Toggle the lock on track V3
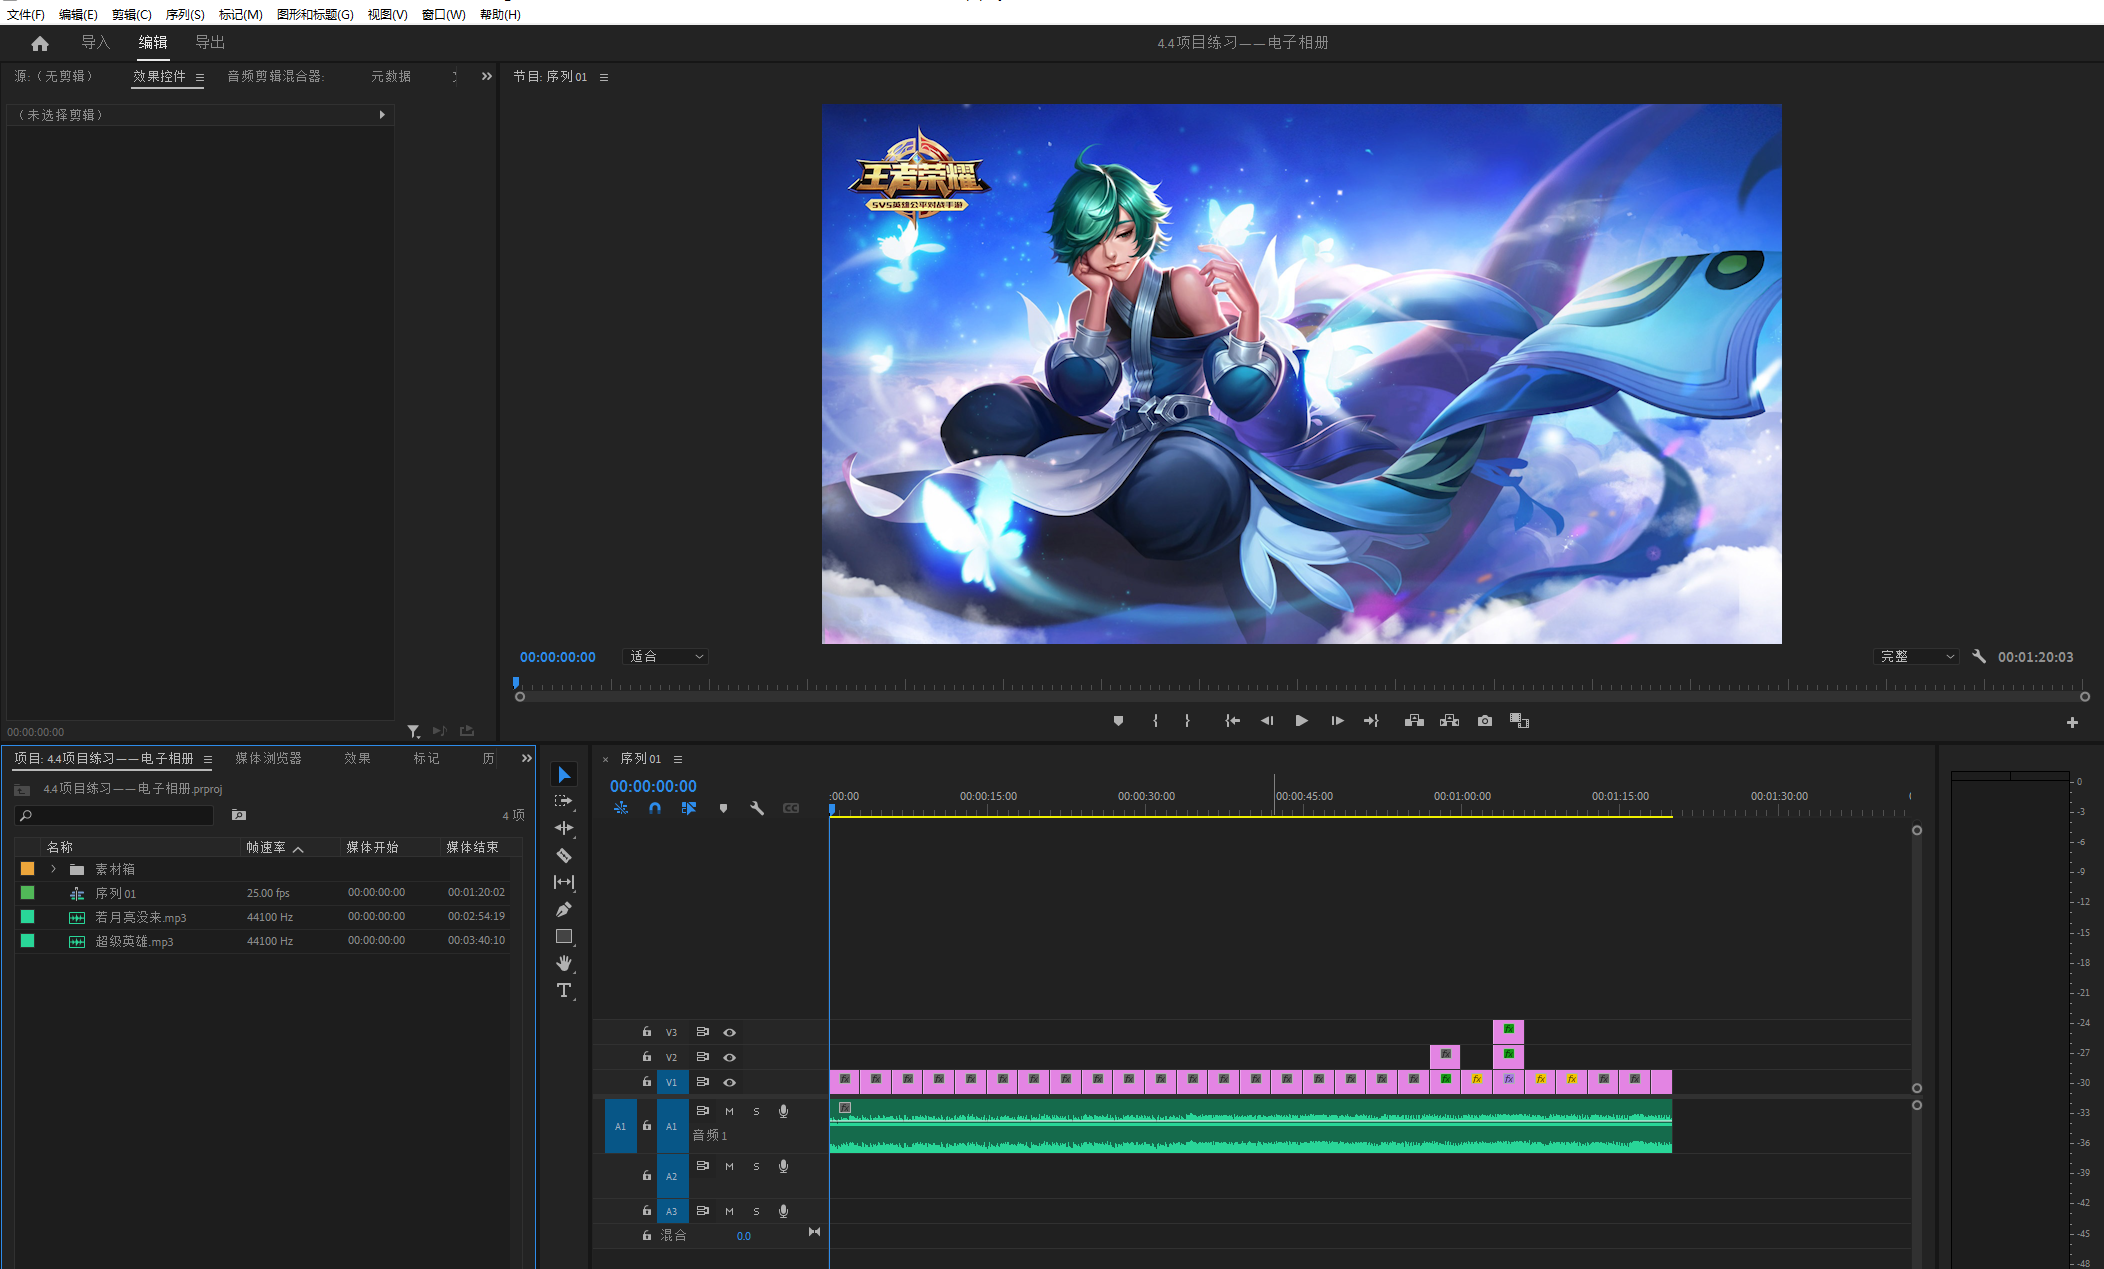2104x1269 pixels. [x=647, y=1032]
